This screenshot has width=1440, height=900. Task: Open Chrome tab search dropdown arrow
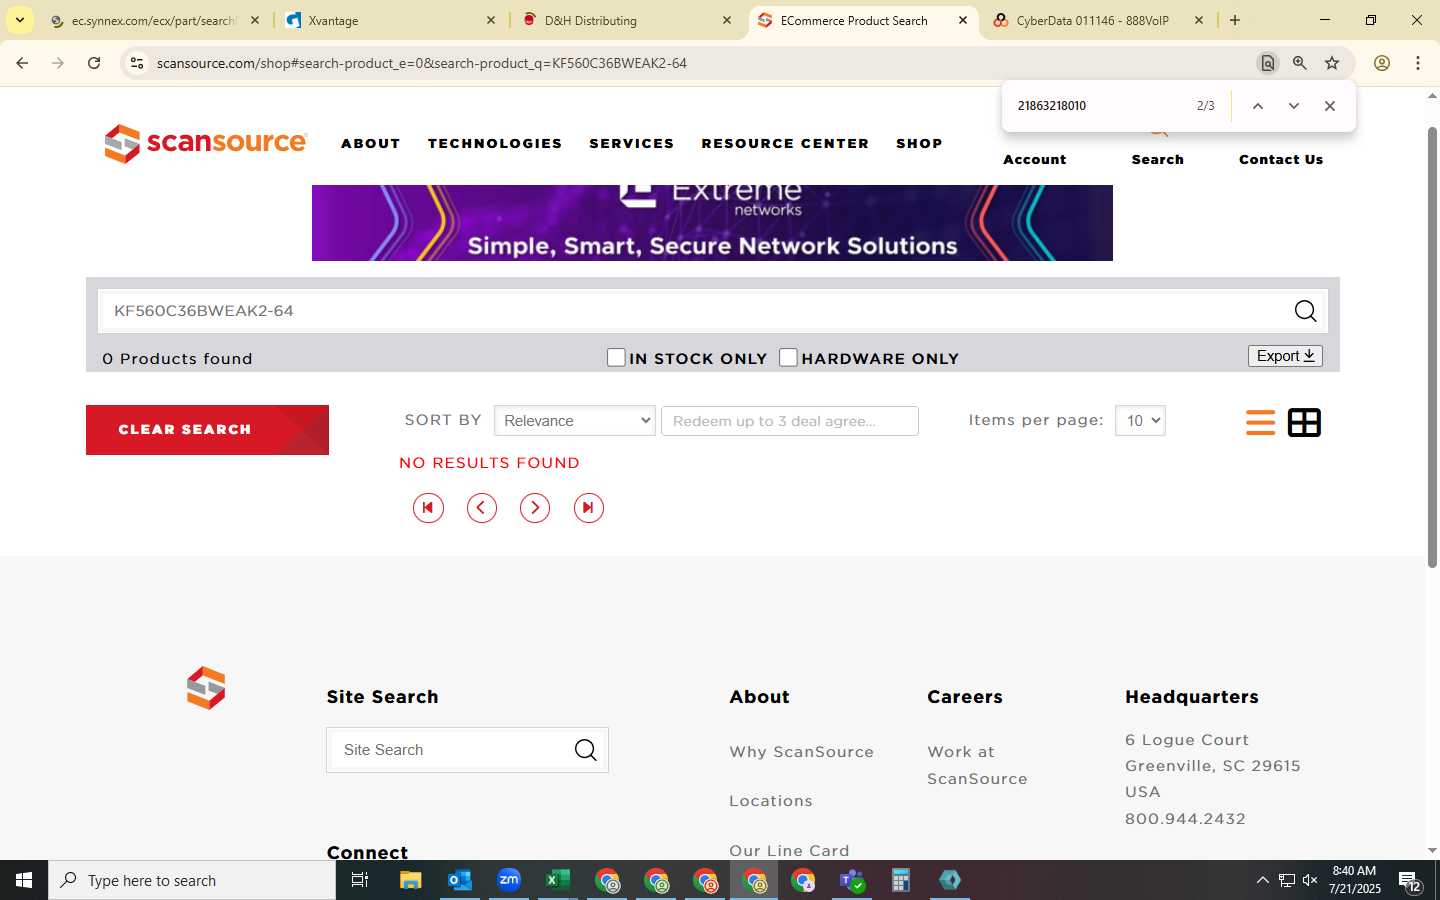[20, 20]
